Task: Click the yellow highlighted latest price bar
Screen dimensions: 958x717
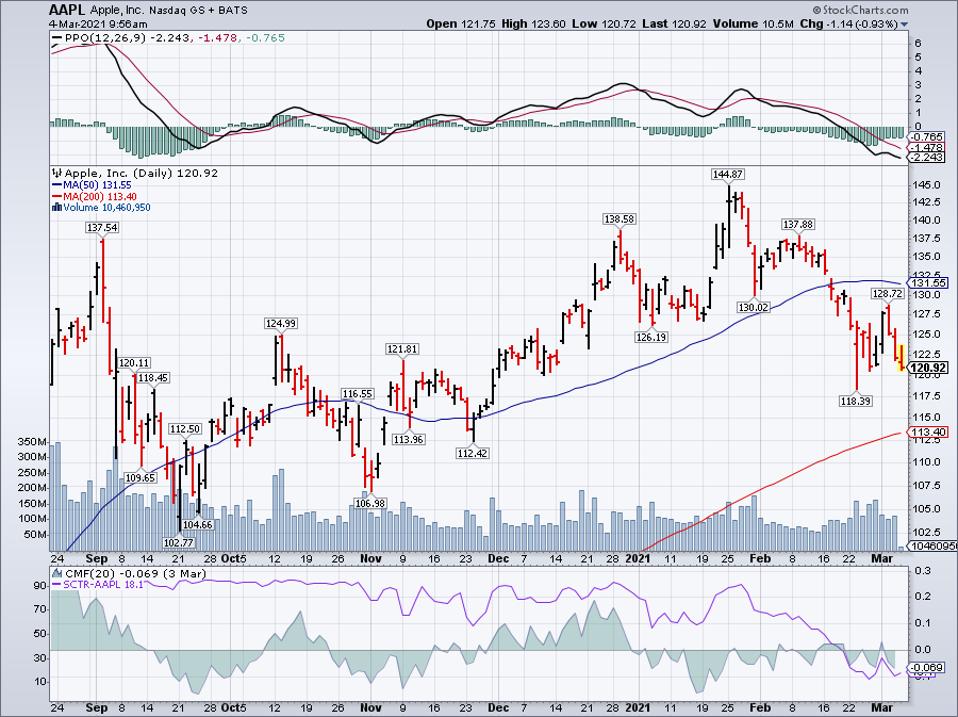Action: pos(901,358)
